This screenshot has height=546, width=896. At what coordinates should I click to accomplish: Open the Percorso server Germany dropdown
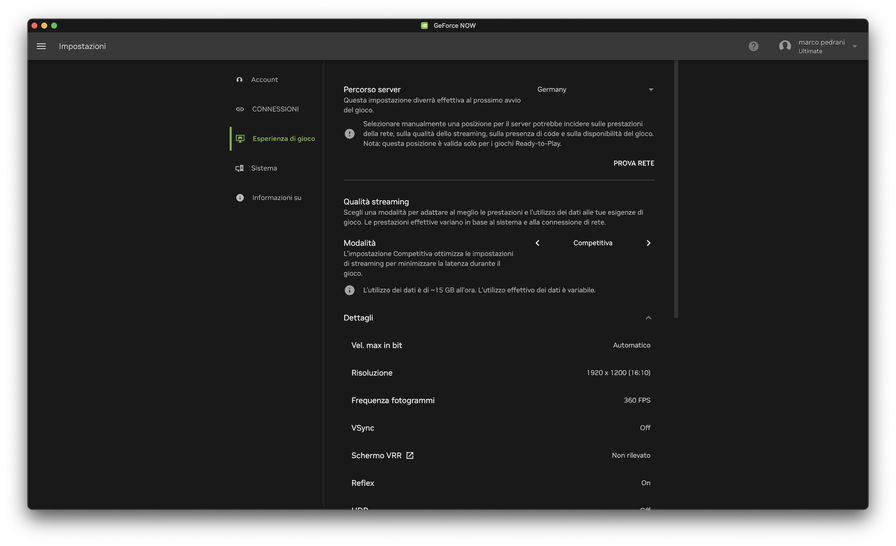tap(595, 90)
